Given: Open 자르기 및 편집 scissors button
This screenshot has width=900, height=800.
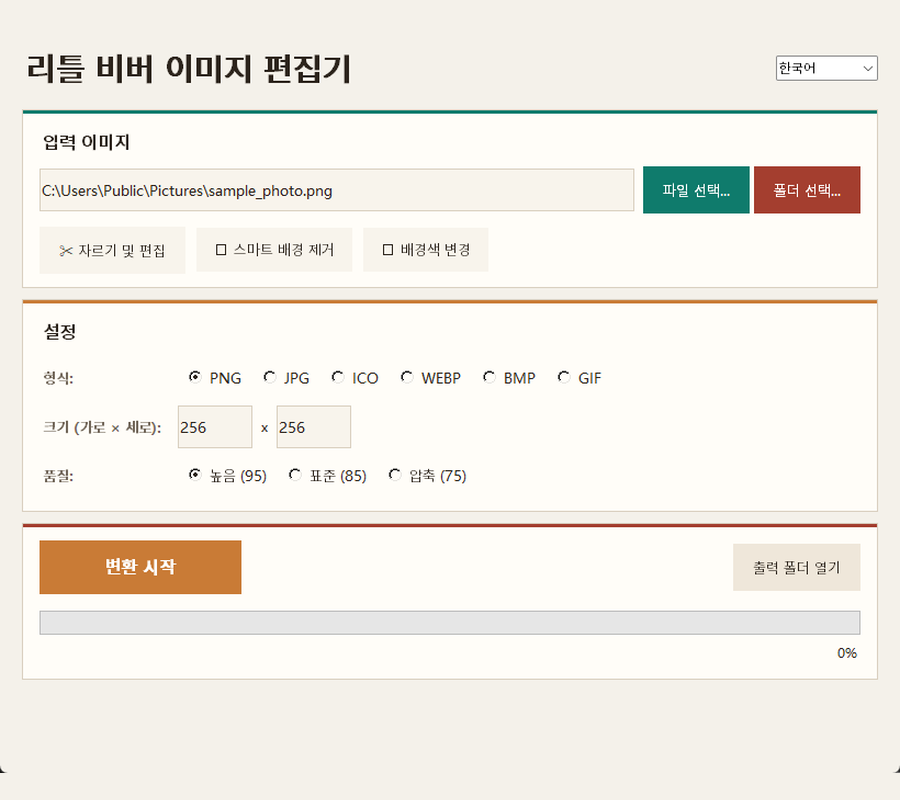Looking at the screenshot, I should tap(112, 250).
